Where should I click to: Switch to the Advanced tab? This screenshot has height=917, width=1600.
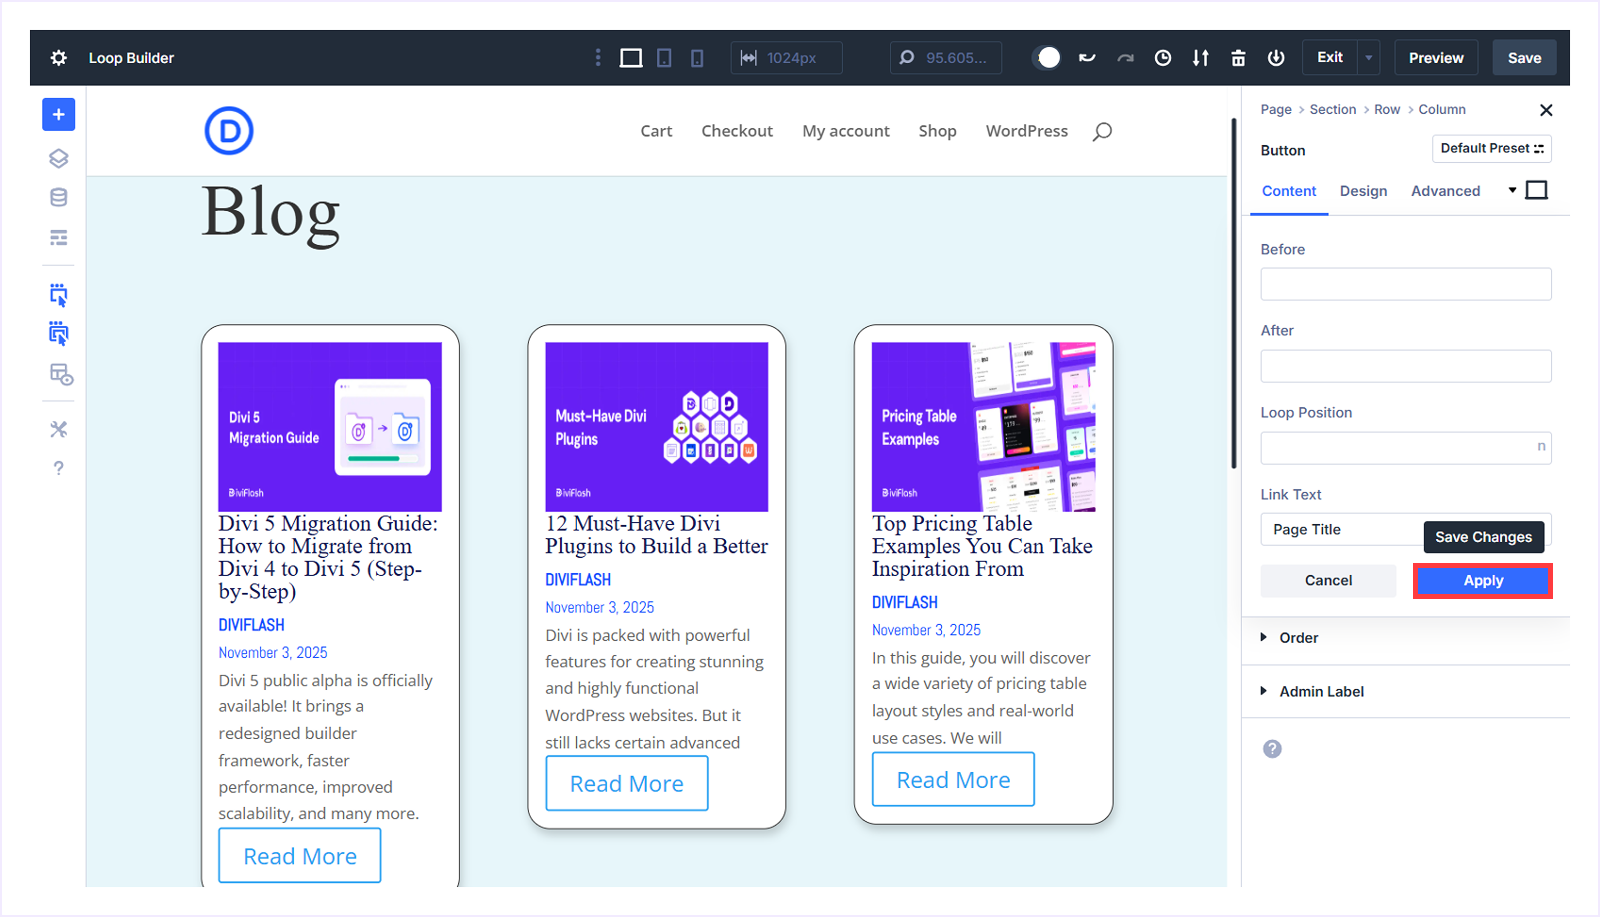pos(1445,191)
